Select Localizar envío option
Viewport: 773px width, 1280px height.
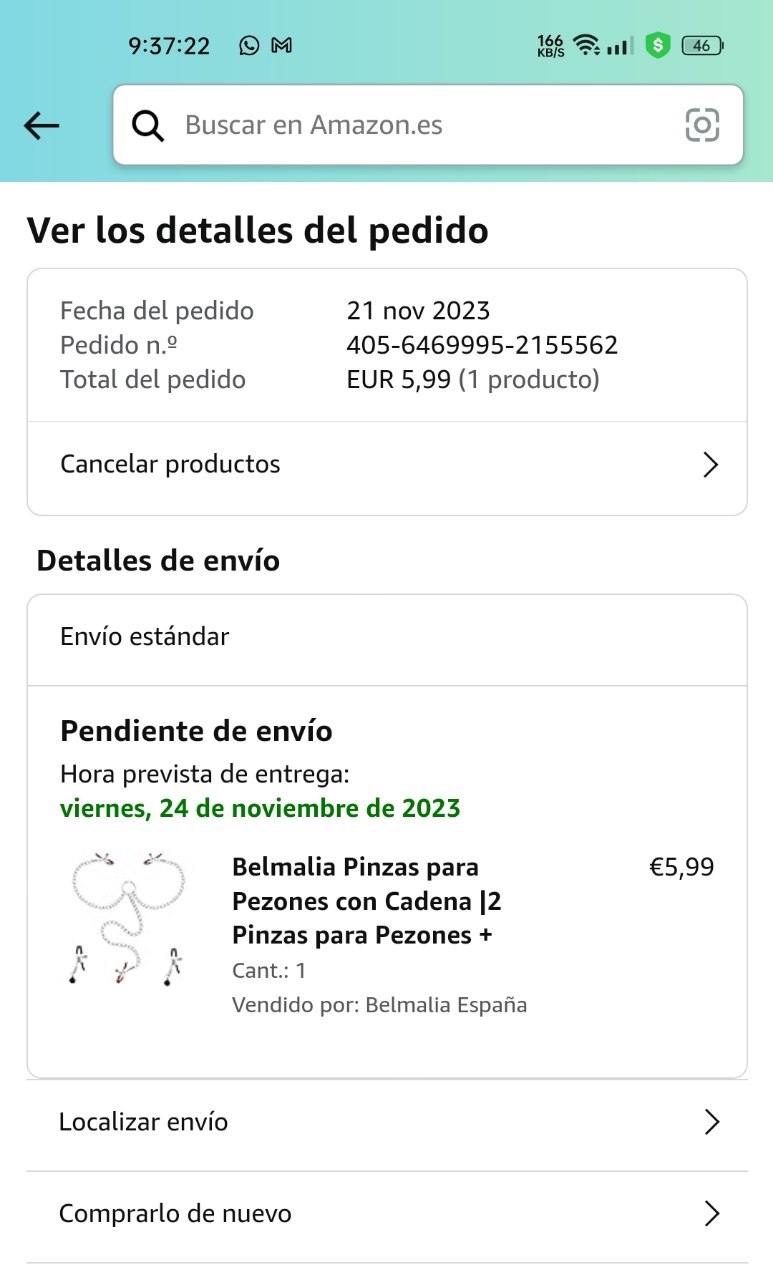coord(144,1122)
